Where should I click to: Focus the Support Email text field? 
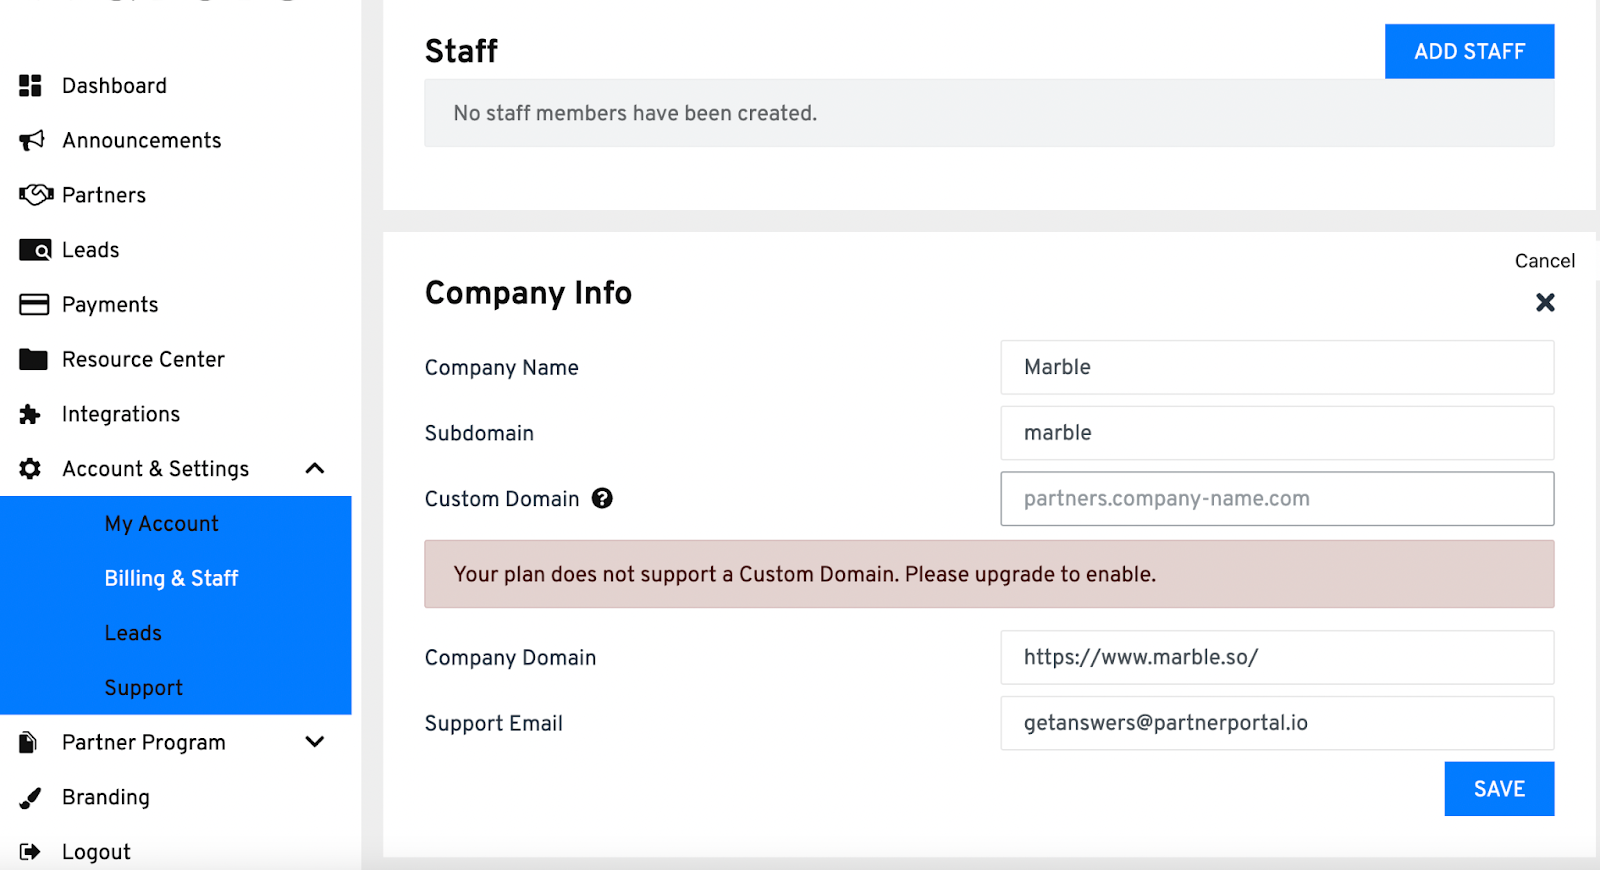(1276, 723)
